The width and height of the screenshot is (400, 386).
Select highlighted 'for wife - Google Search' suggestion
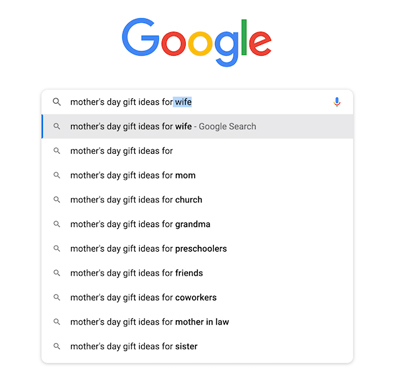[x=197, y=126]
